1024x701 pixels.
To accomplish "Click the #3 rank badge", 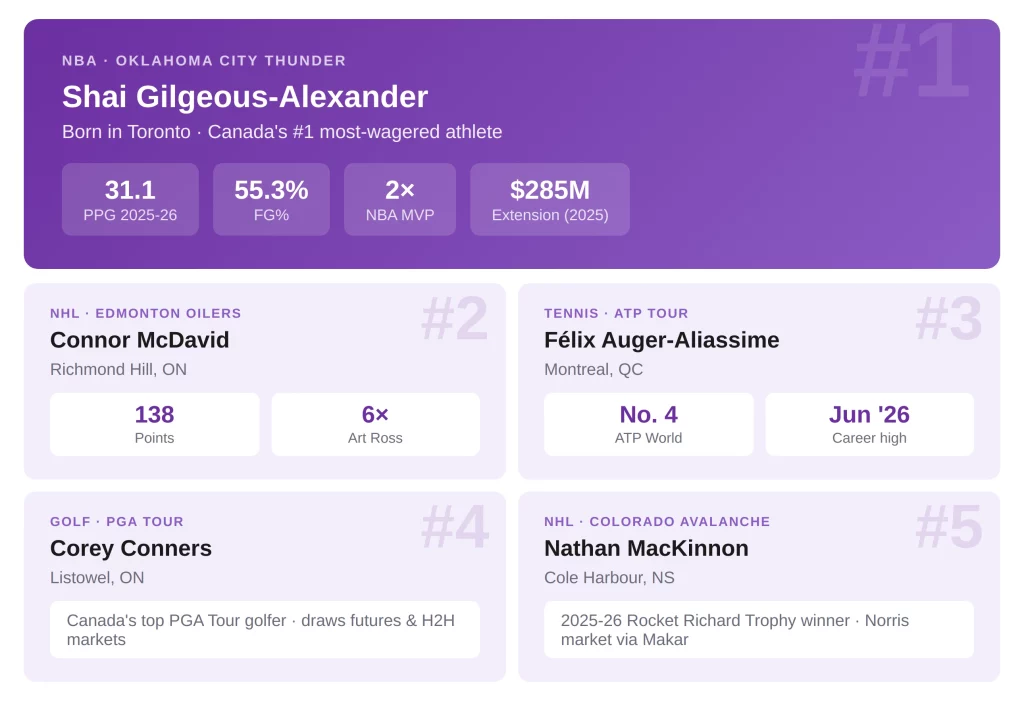I will 949,319.
